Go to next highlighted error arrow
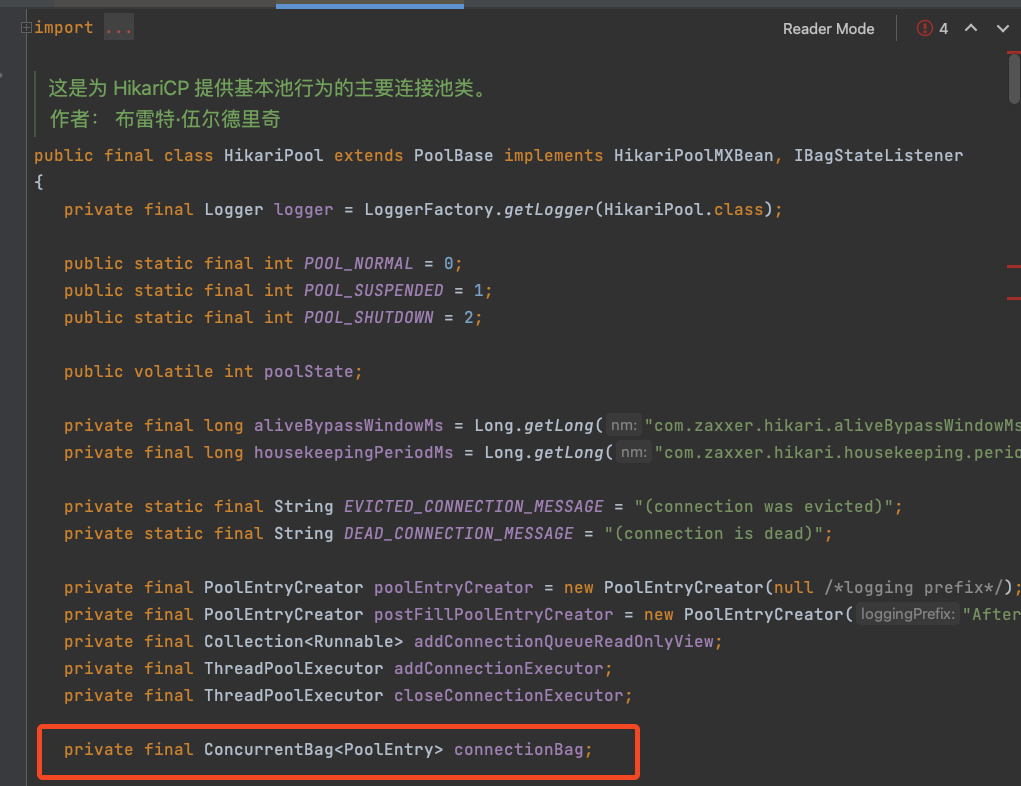 [1003, 28]
